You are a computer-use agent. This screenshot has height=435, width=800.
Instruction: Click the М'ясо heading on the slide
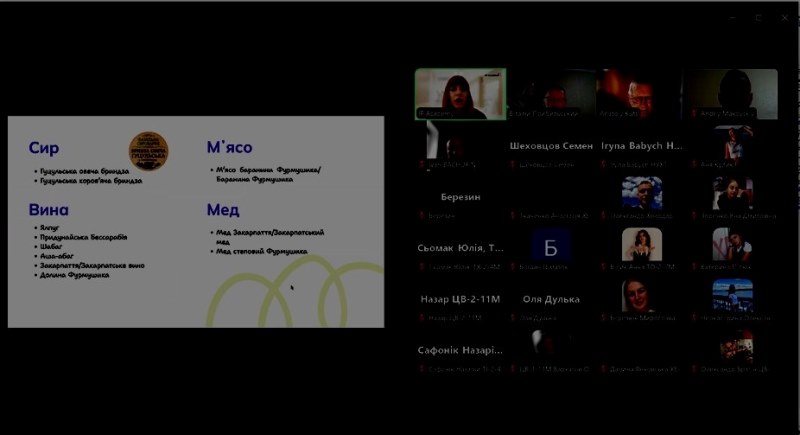click(229, 147)
